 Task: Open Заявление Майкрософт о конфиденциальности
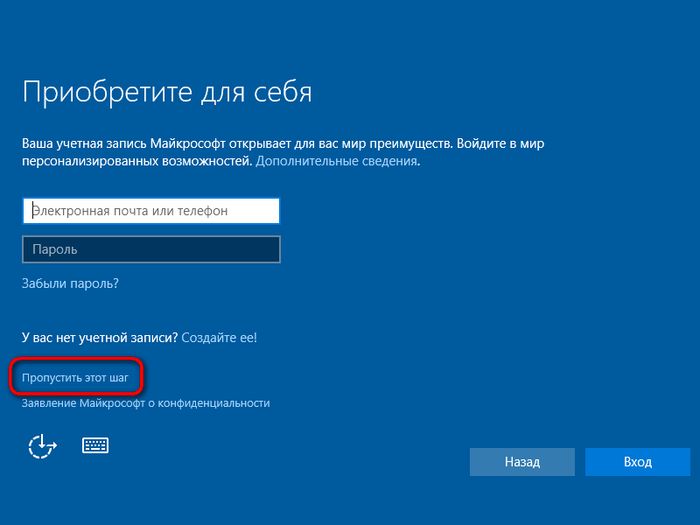tap(146, 403)
